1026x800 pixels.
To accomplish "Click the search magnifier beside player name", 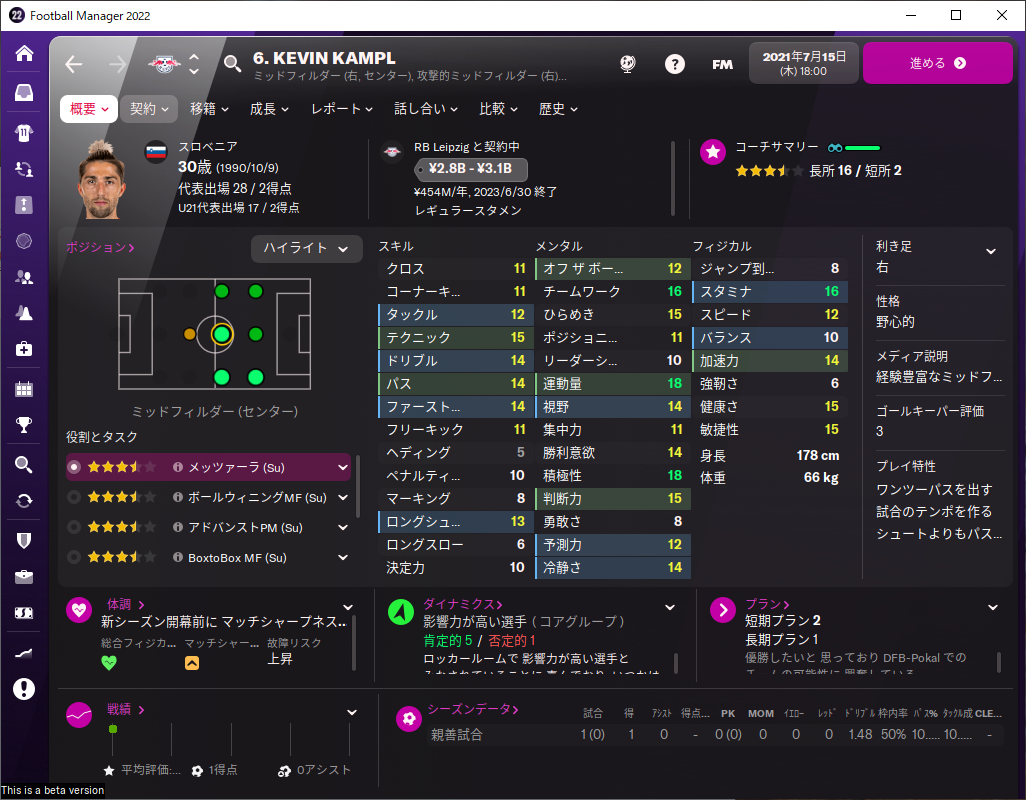I will tap(232, 63).
